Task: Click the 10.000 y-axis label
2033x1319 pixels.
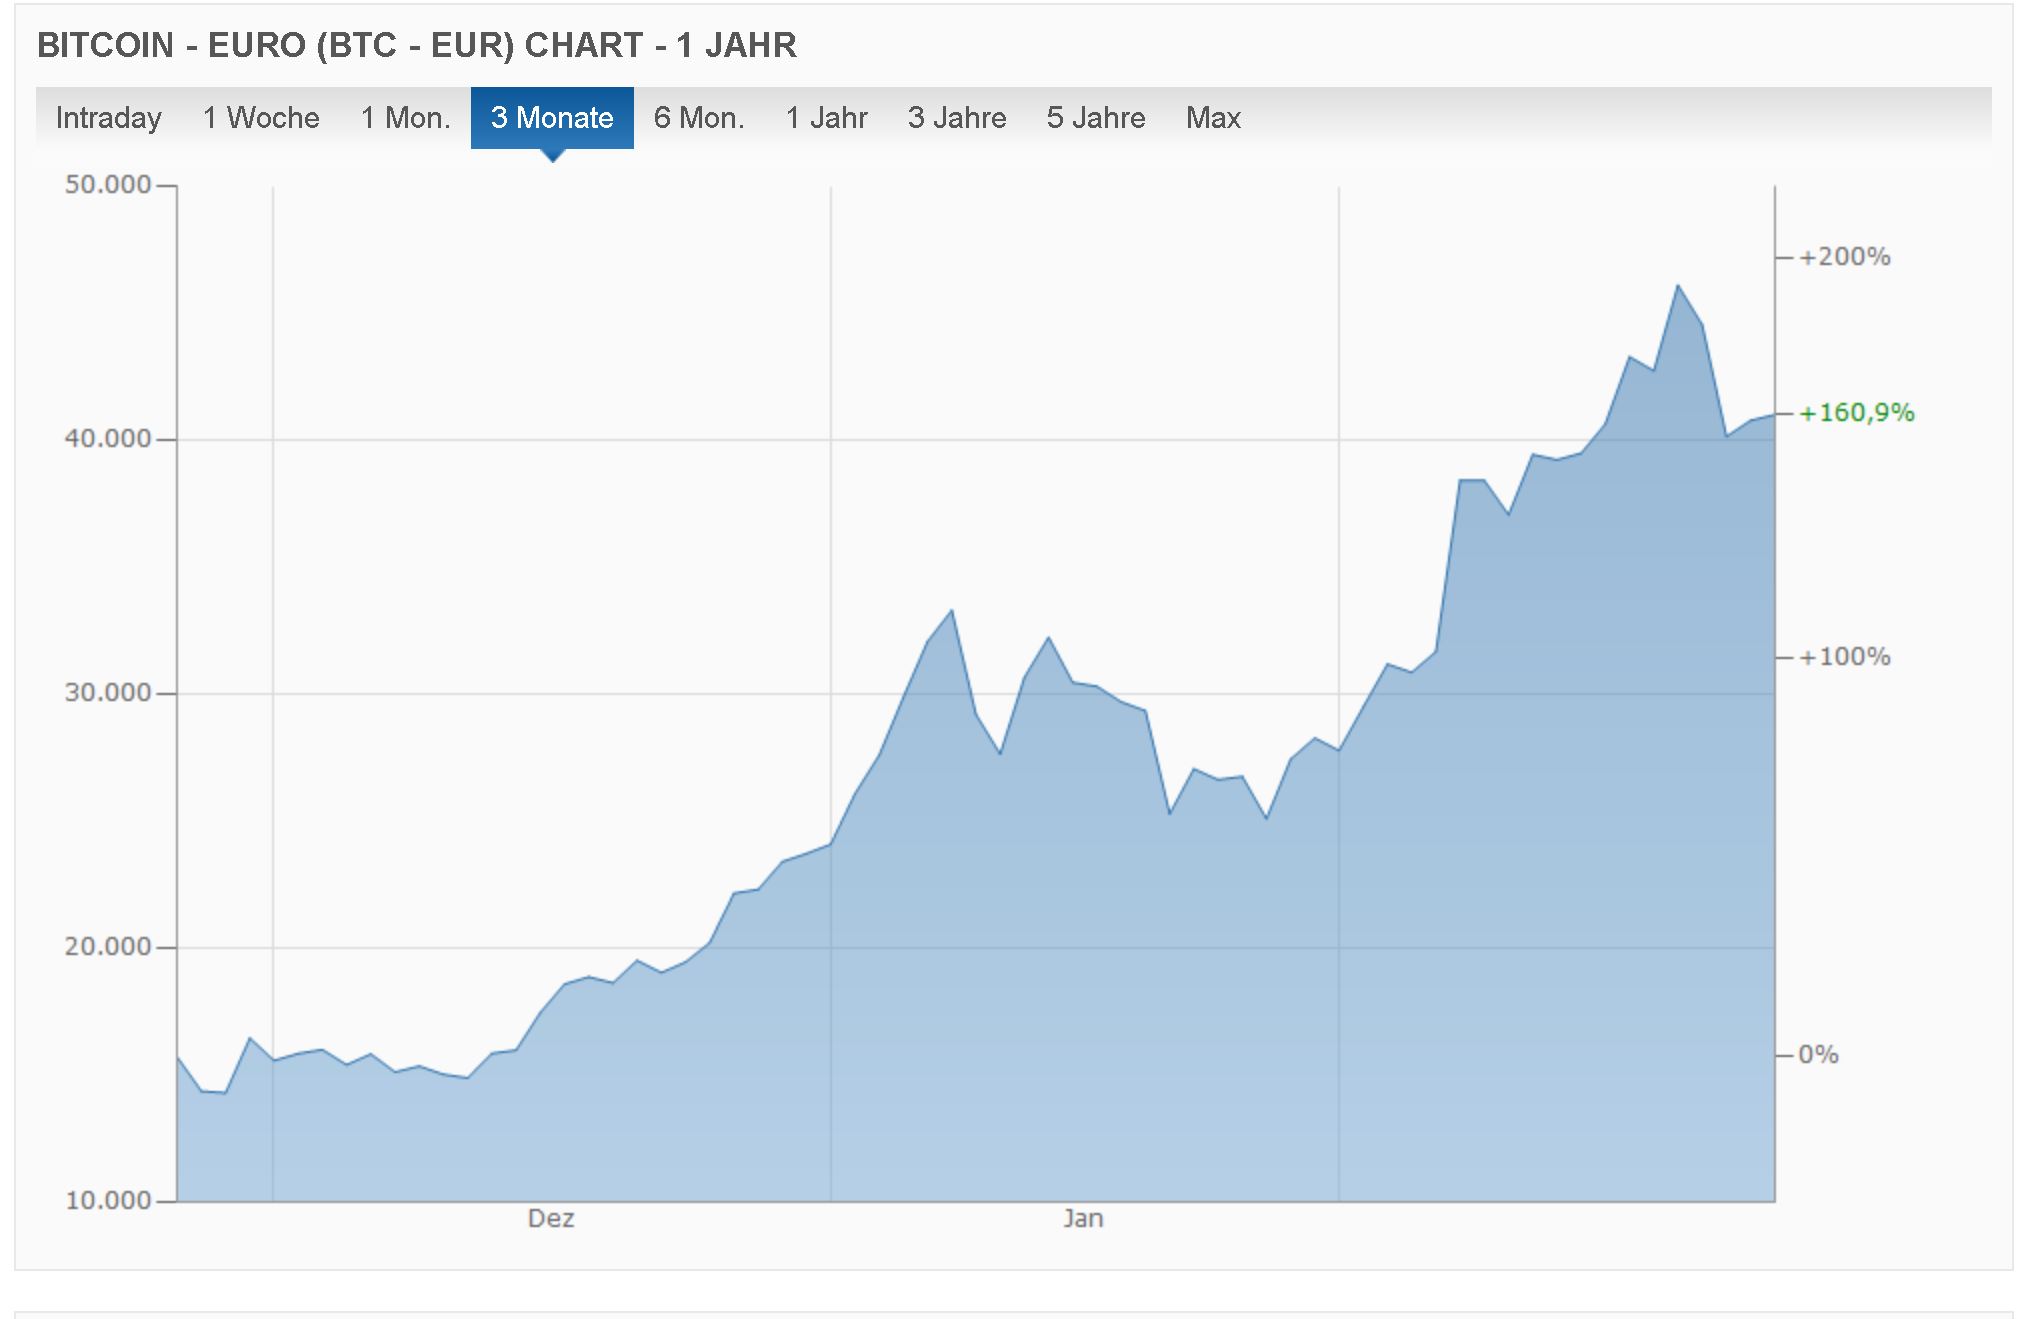Action: (107, 1201)
